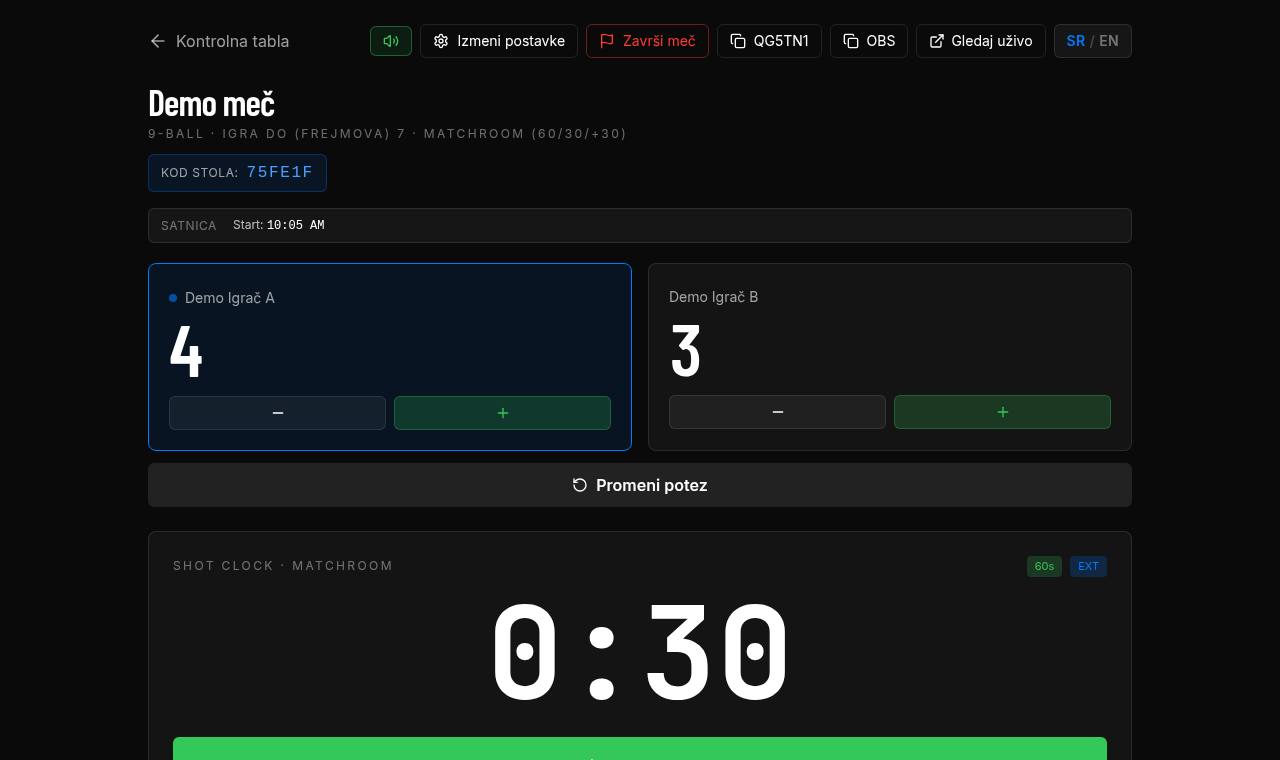
Task: Go back to Kontrolna tabla
Action: pyautogui.click(x=219, y=41)
